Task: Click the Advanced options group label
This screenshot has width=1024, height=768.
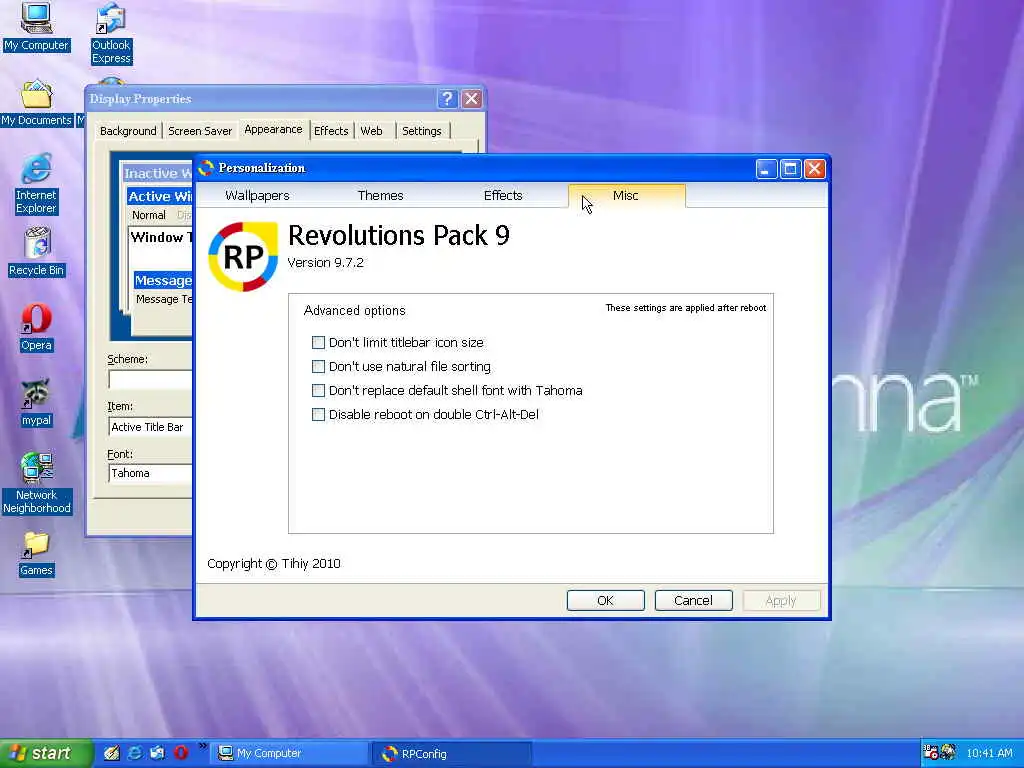Action: click(x=355, y=310)
